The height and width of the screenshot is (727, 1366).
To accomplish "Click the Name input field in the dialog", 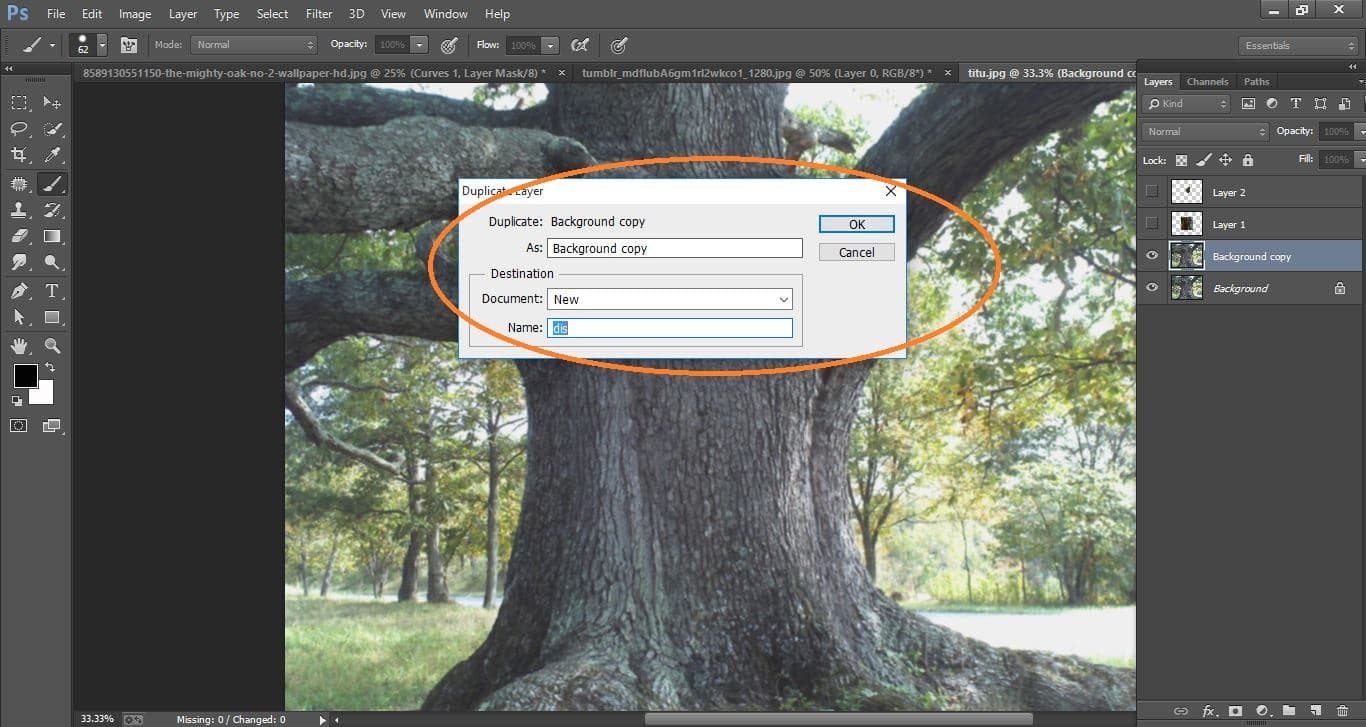I will pyautogui.click(x=670, y=327).
